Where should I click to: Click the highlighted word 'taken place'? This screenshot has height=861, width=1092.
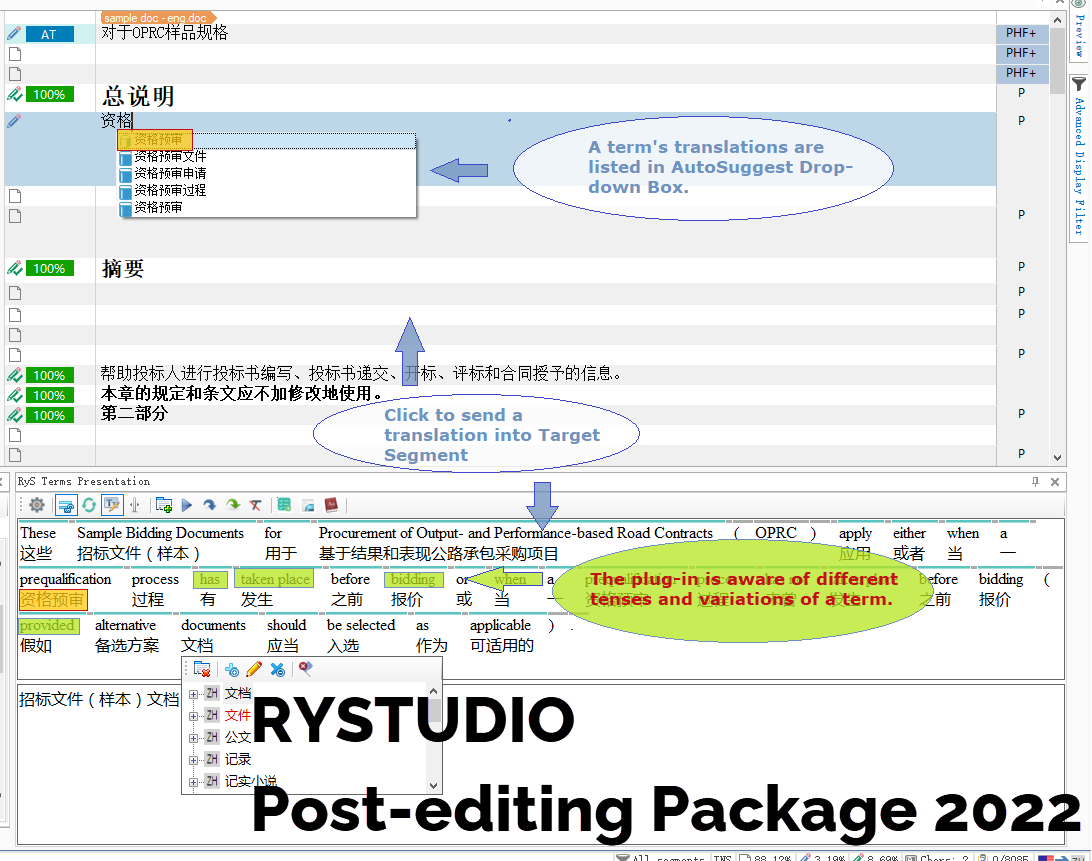274,579
